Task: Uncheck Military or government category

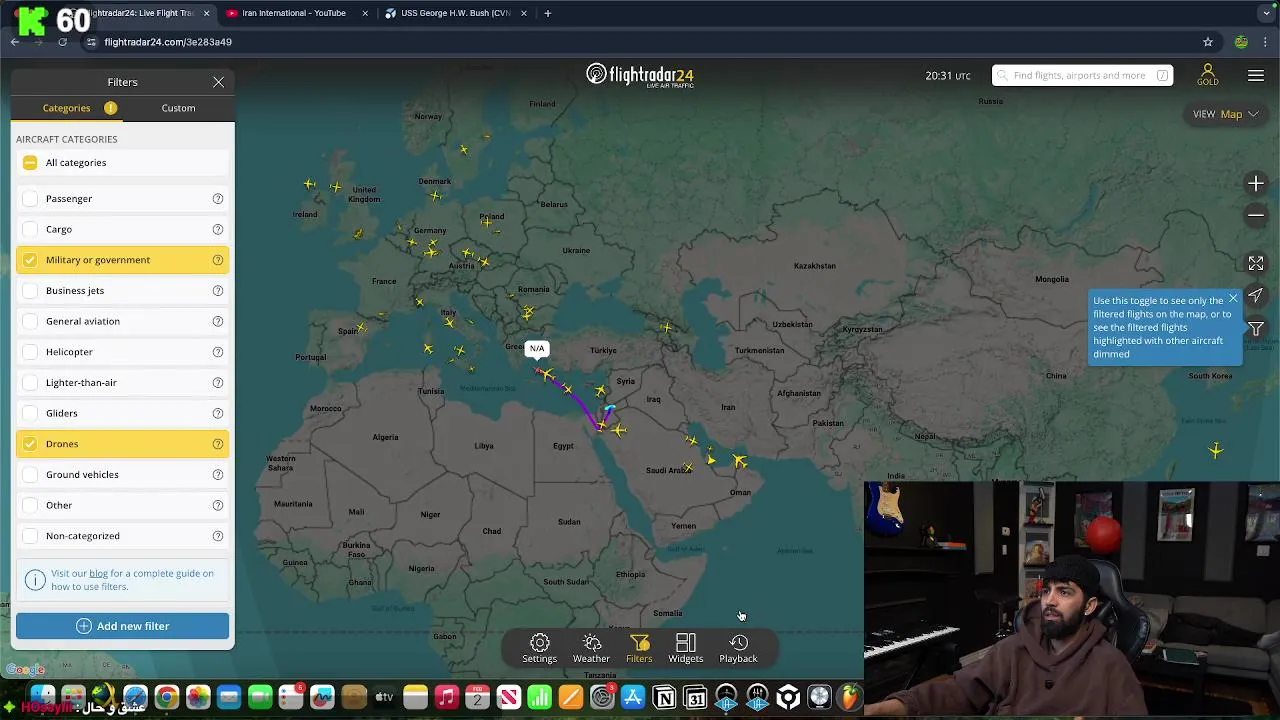Action: point(30,260)
